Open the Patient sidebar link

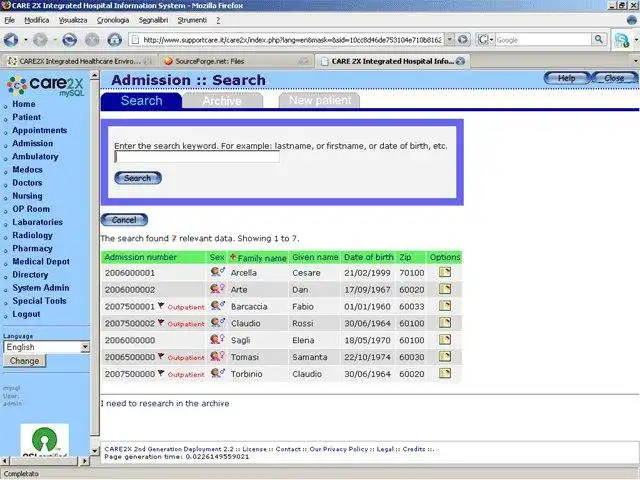click(27, 117)
